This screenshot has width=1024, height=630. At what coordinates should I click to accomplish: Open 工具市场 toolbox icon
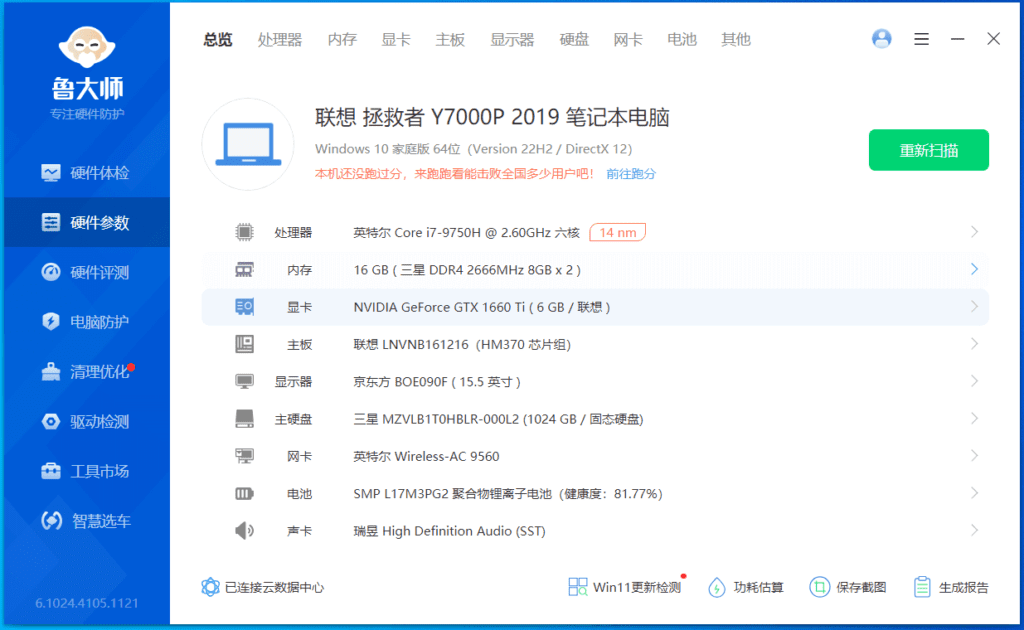coord(50,471)
